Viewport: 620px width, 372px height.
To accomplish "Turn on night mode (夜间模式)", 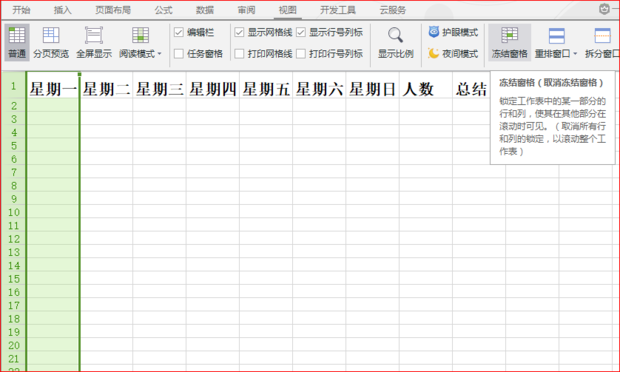I will pos(453,53).
